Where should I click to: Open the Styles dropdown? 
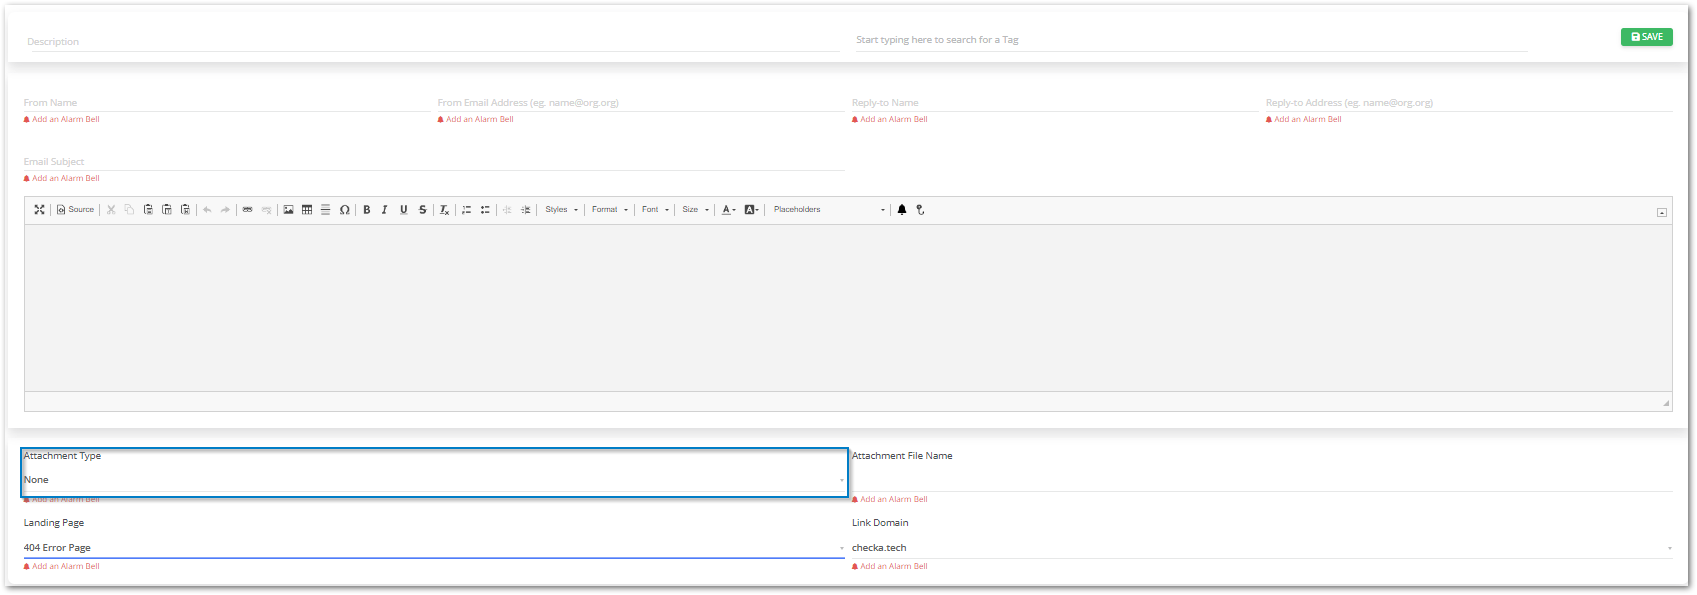tap(561, 210)
